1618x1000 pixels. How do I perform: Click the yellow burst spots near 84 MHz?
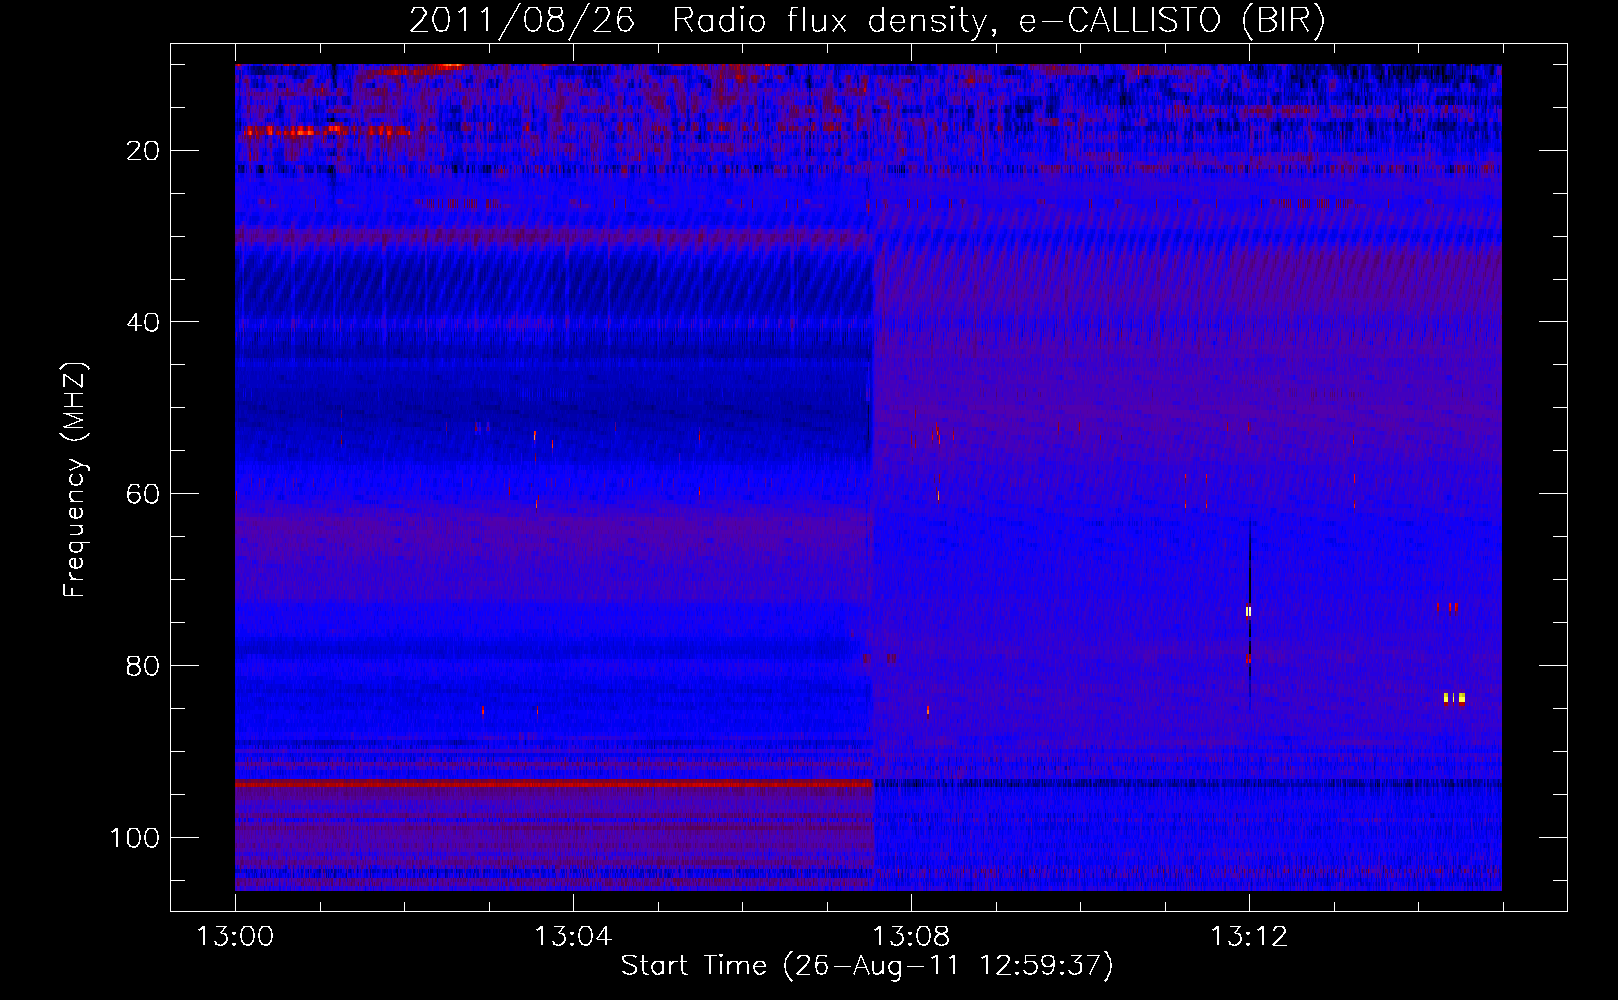1454,697
